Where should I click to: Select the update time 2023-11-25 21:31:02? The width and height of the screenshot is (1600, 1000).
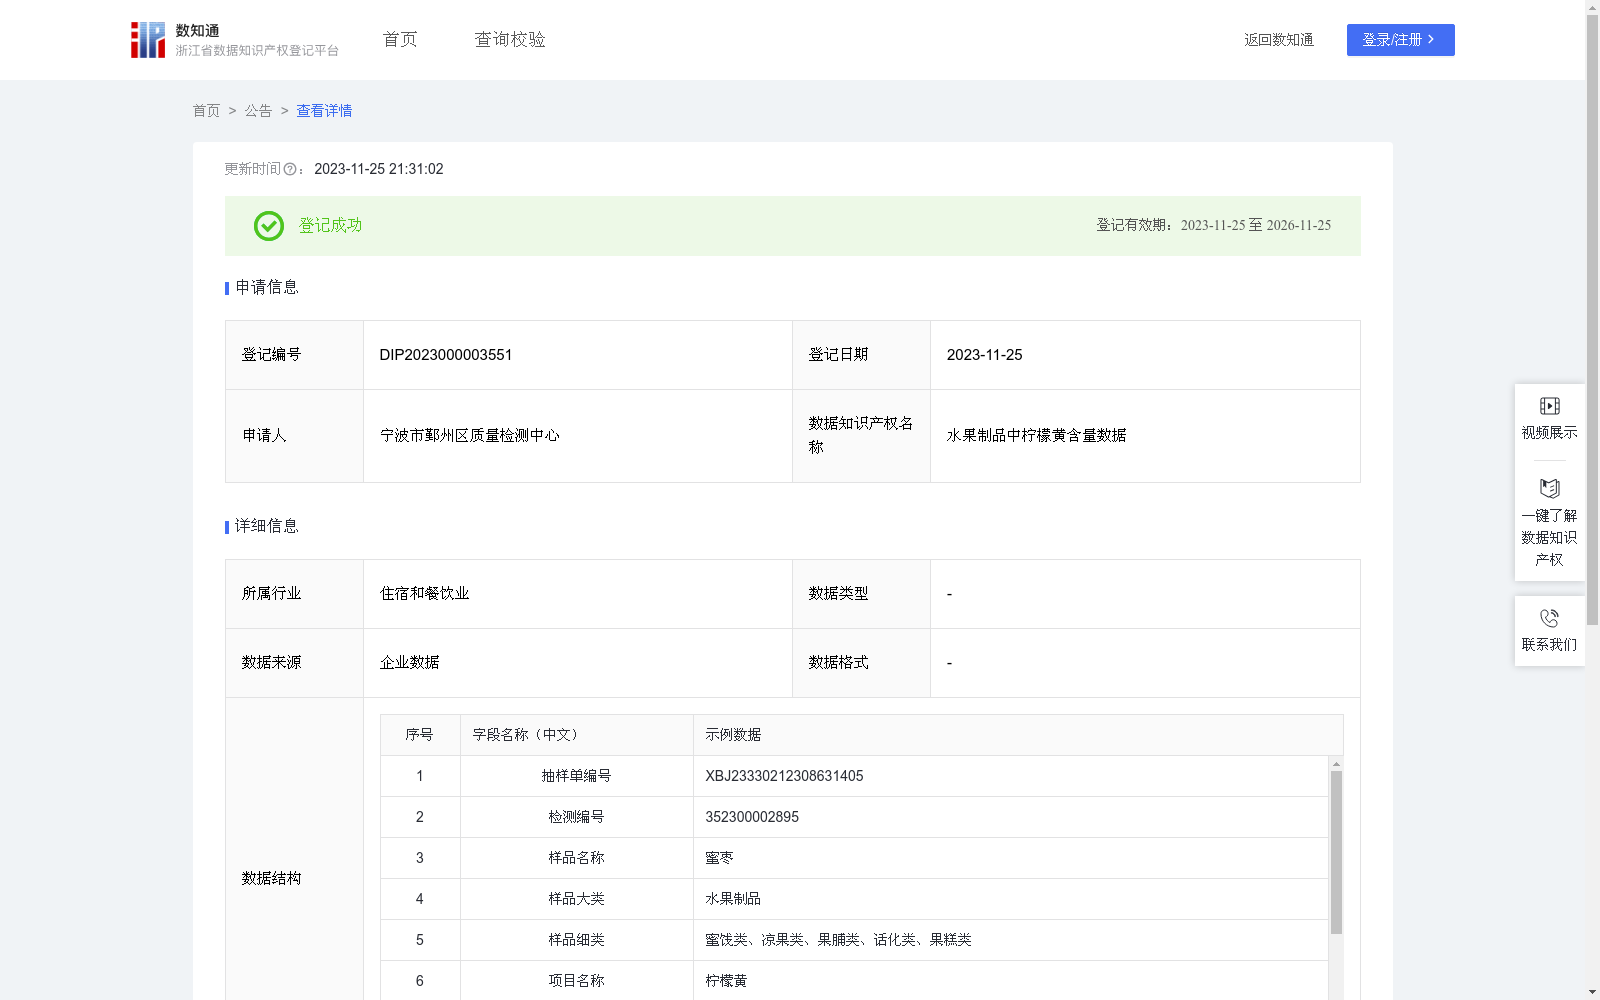coord(379,170)
